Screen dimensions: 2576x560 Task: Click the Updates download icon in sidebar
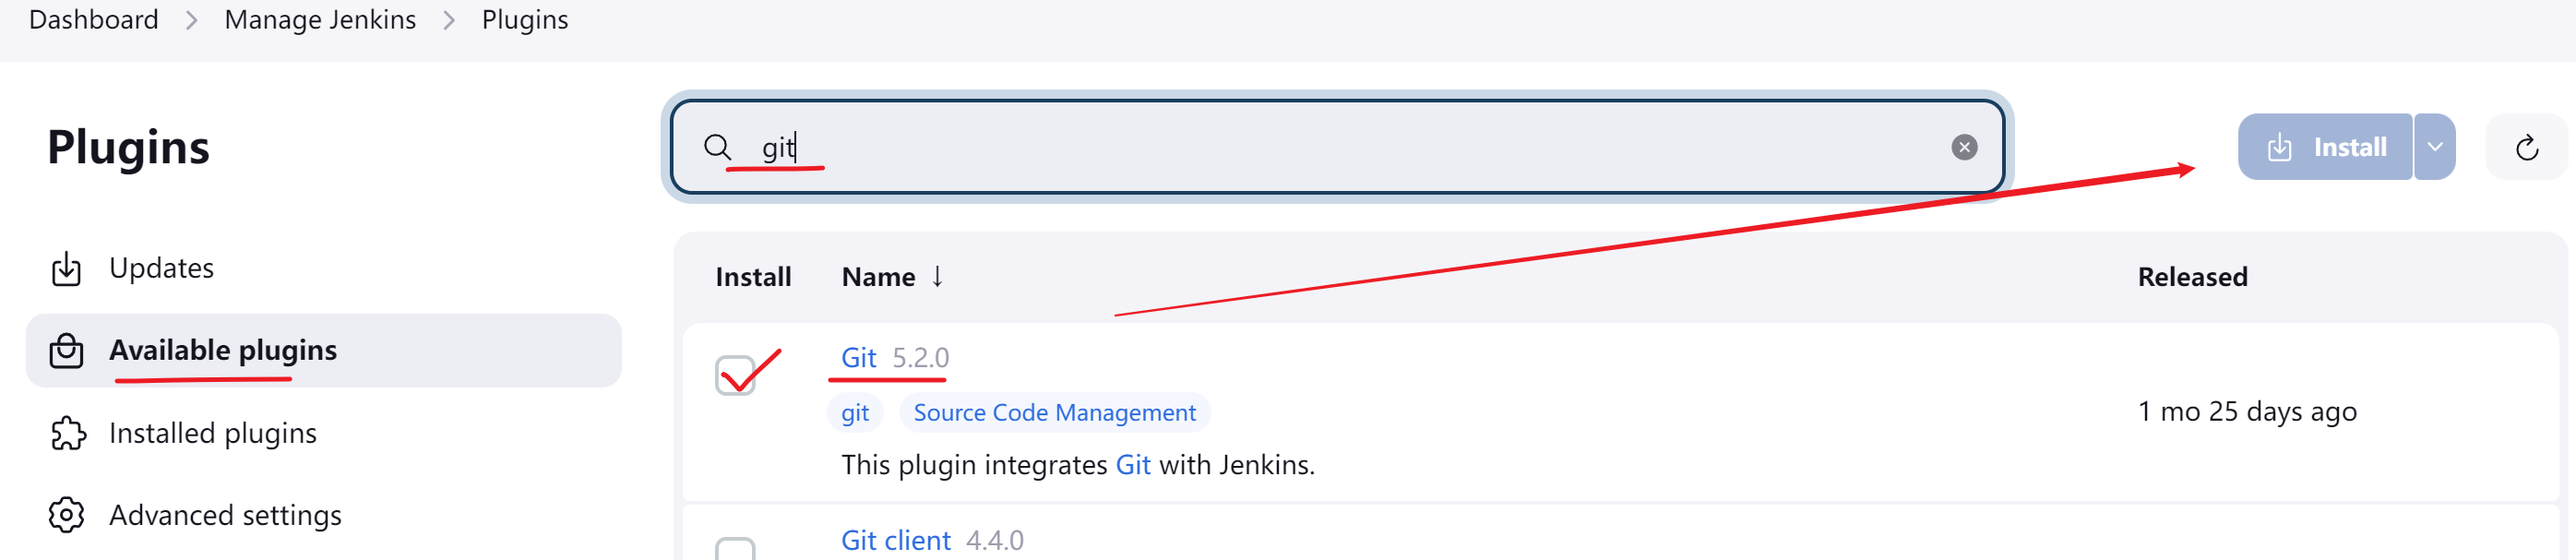(x=66, y=268)
